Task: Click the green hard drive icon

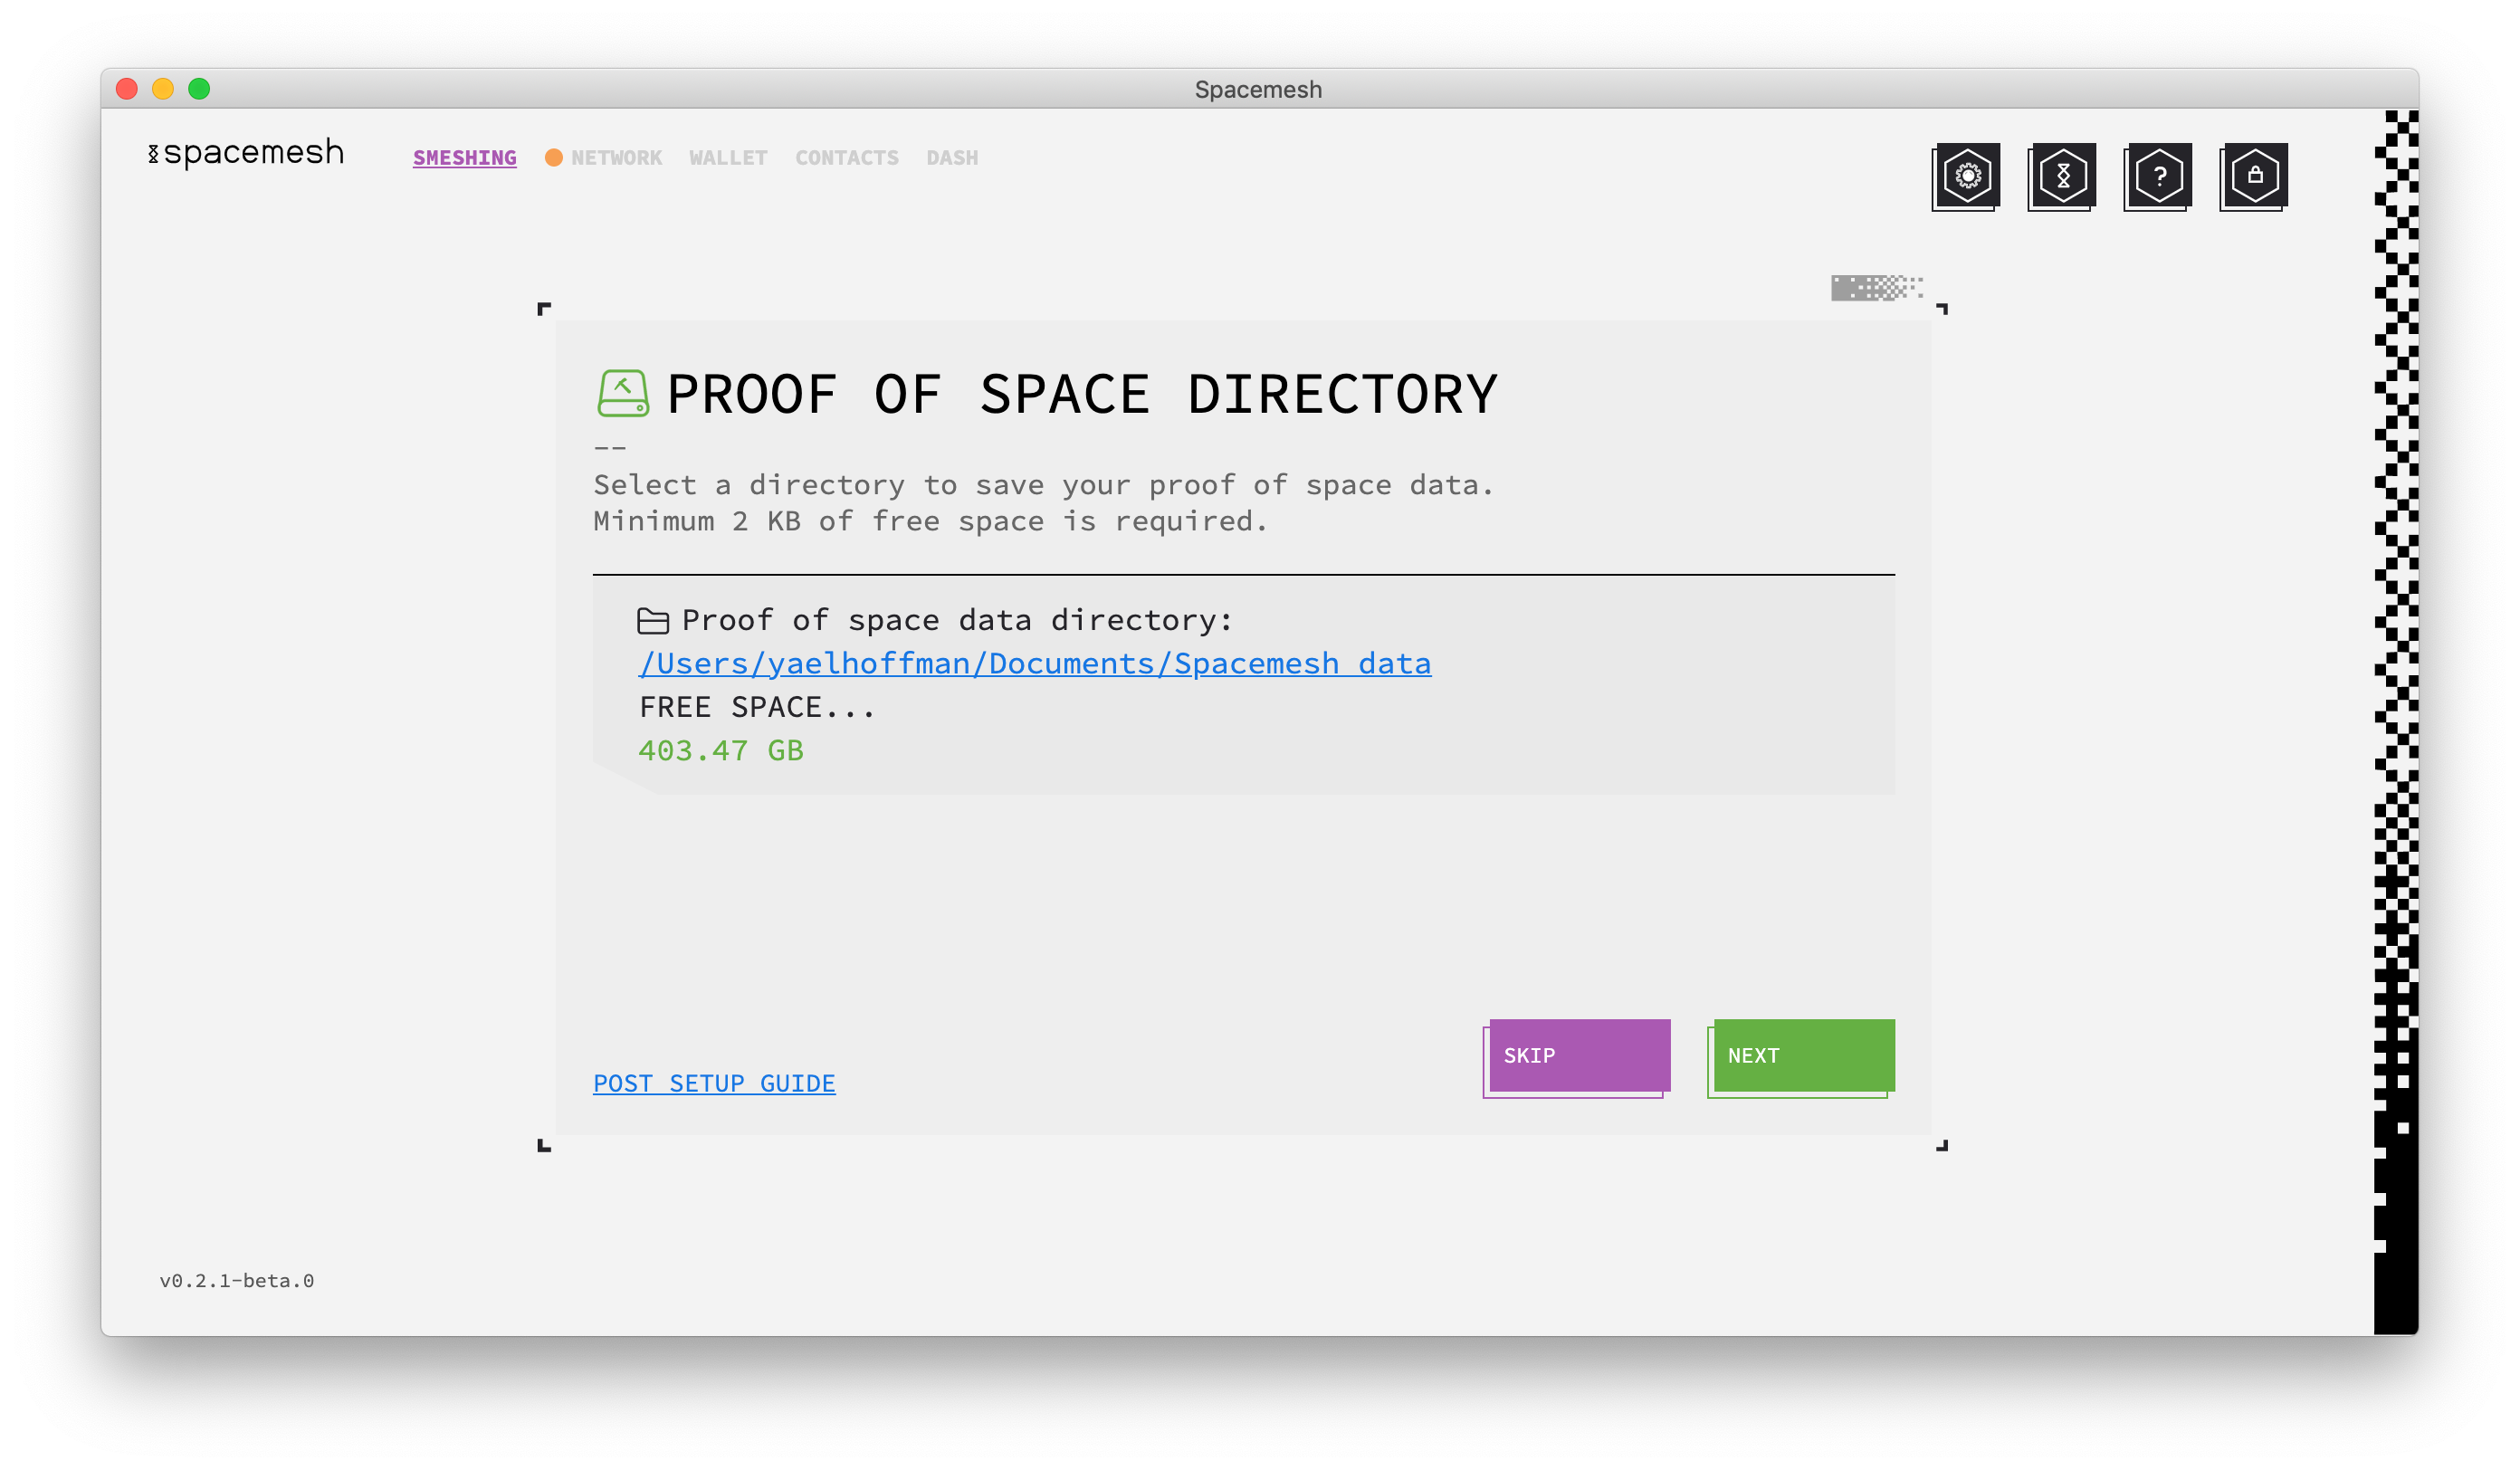Action: point(623,393)
